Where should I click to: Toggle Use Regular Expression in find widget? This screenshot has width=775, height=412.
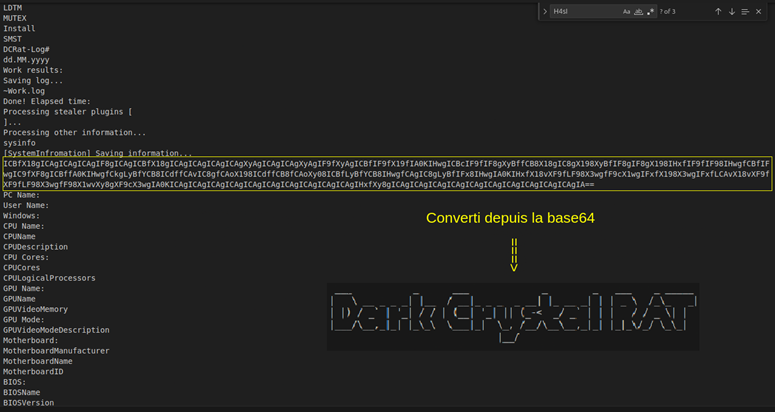tap(650, 11)
